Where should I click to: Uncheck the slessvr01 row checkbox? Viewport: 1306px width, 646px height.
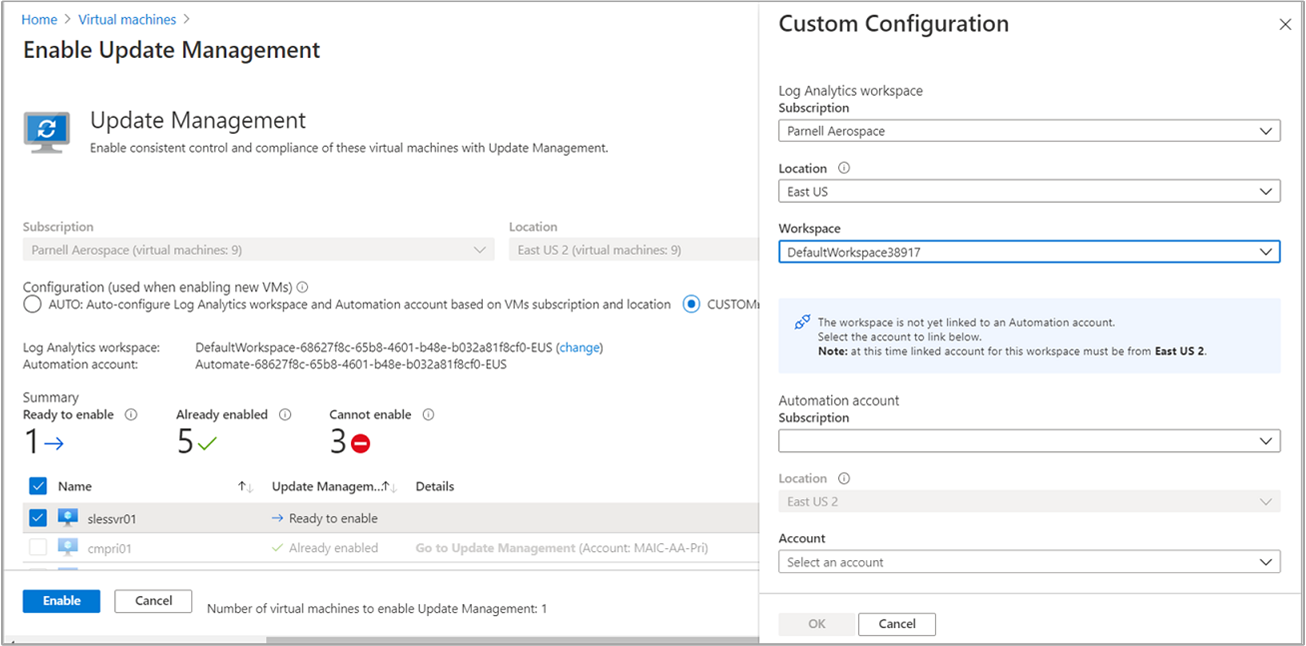click(37, 517)
